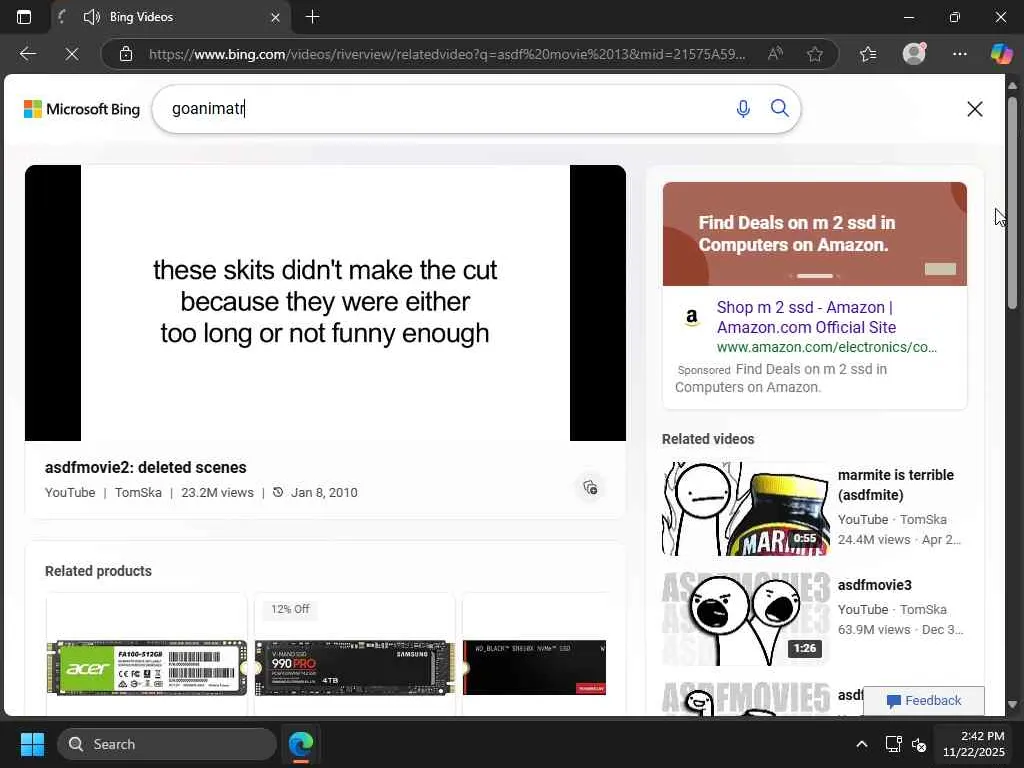This screenshot has width=1024, height=768.
Task: Click the 12% Off badge
Action: pyautogui.click(x=290, y=609)
